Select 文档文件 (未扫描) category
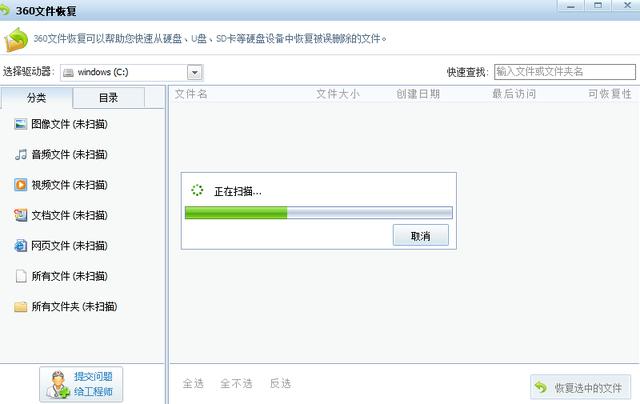Image resolution: width=640 pixels, height=404 pixels. (x=61, y=215)
